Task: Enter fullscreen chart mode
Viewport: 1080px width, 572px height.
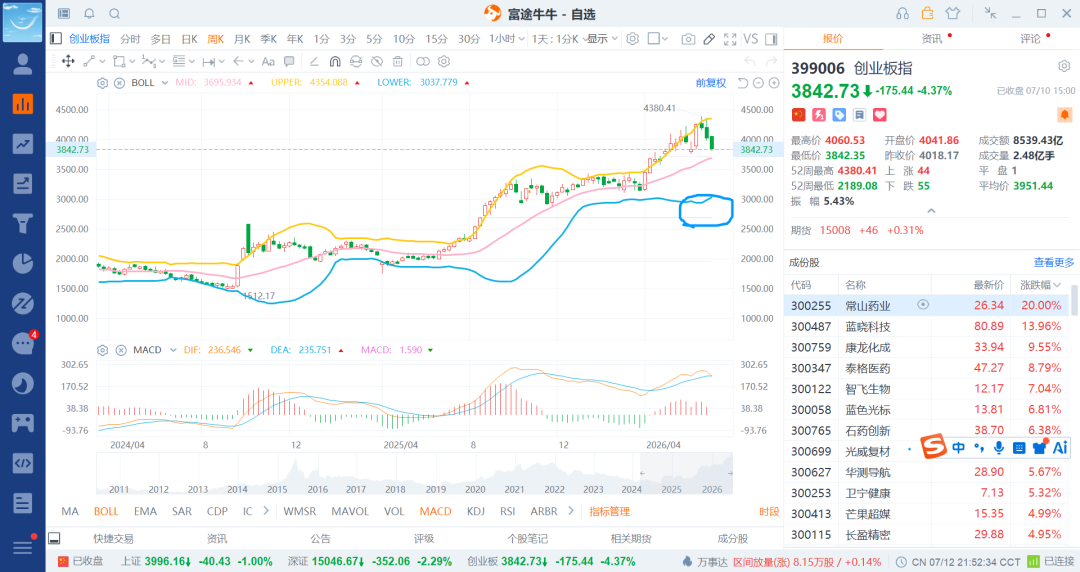Action: (730, 39)
